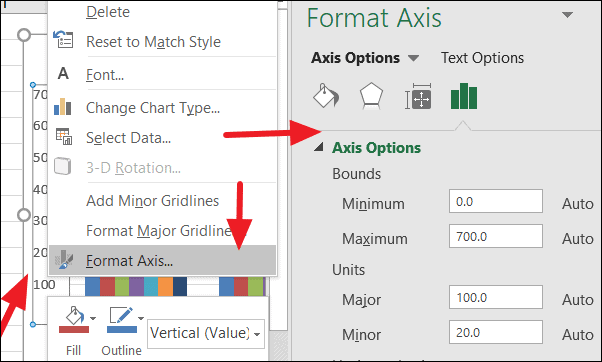The image size is (602, 362).
Task: Collapse the Axis Options section triangle
Action: tap(319, 147)
